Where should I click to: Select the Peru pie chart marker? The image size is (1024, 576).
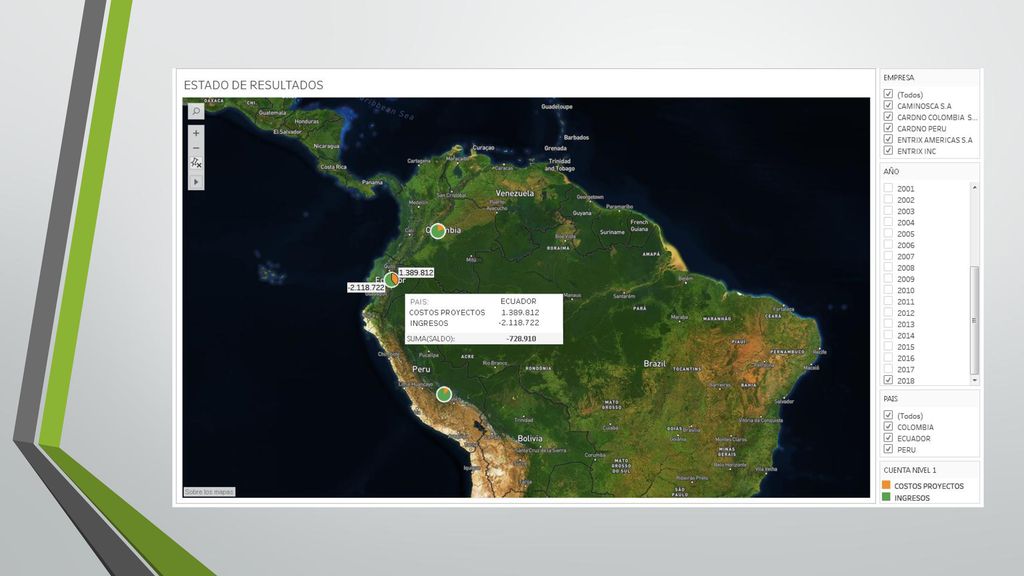point(444,394)
